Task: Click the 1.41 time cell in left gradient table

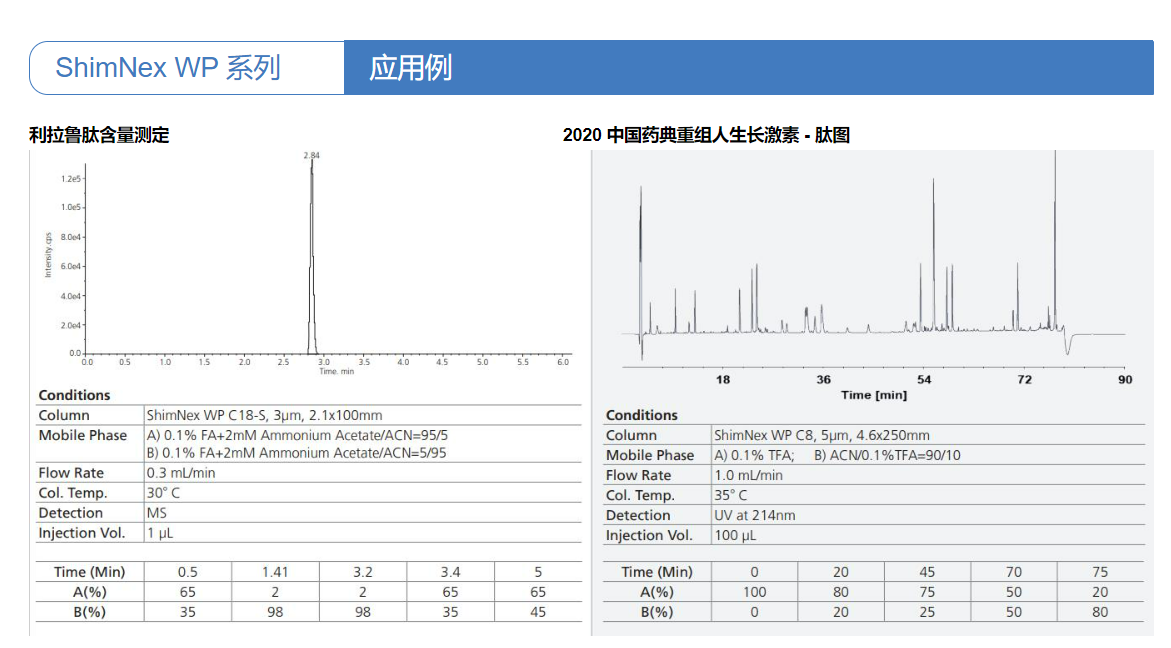Action: point(275,572)
